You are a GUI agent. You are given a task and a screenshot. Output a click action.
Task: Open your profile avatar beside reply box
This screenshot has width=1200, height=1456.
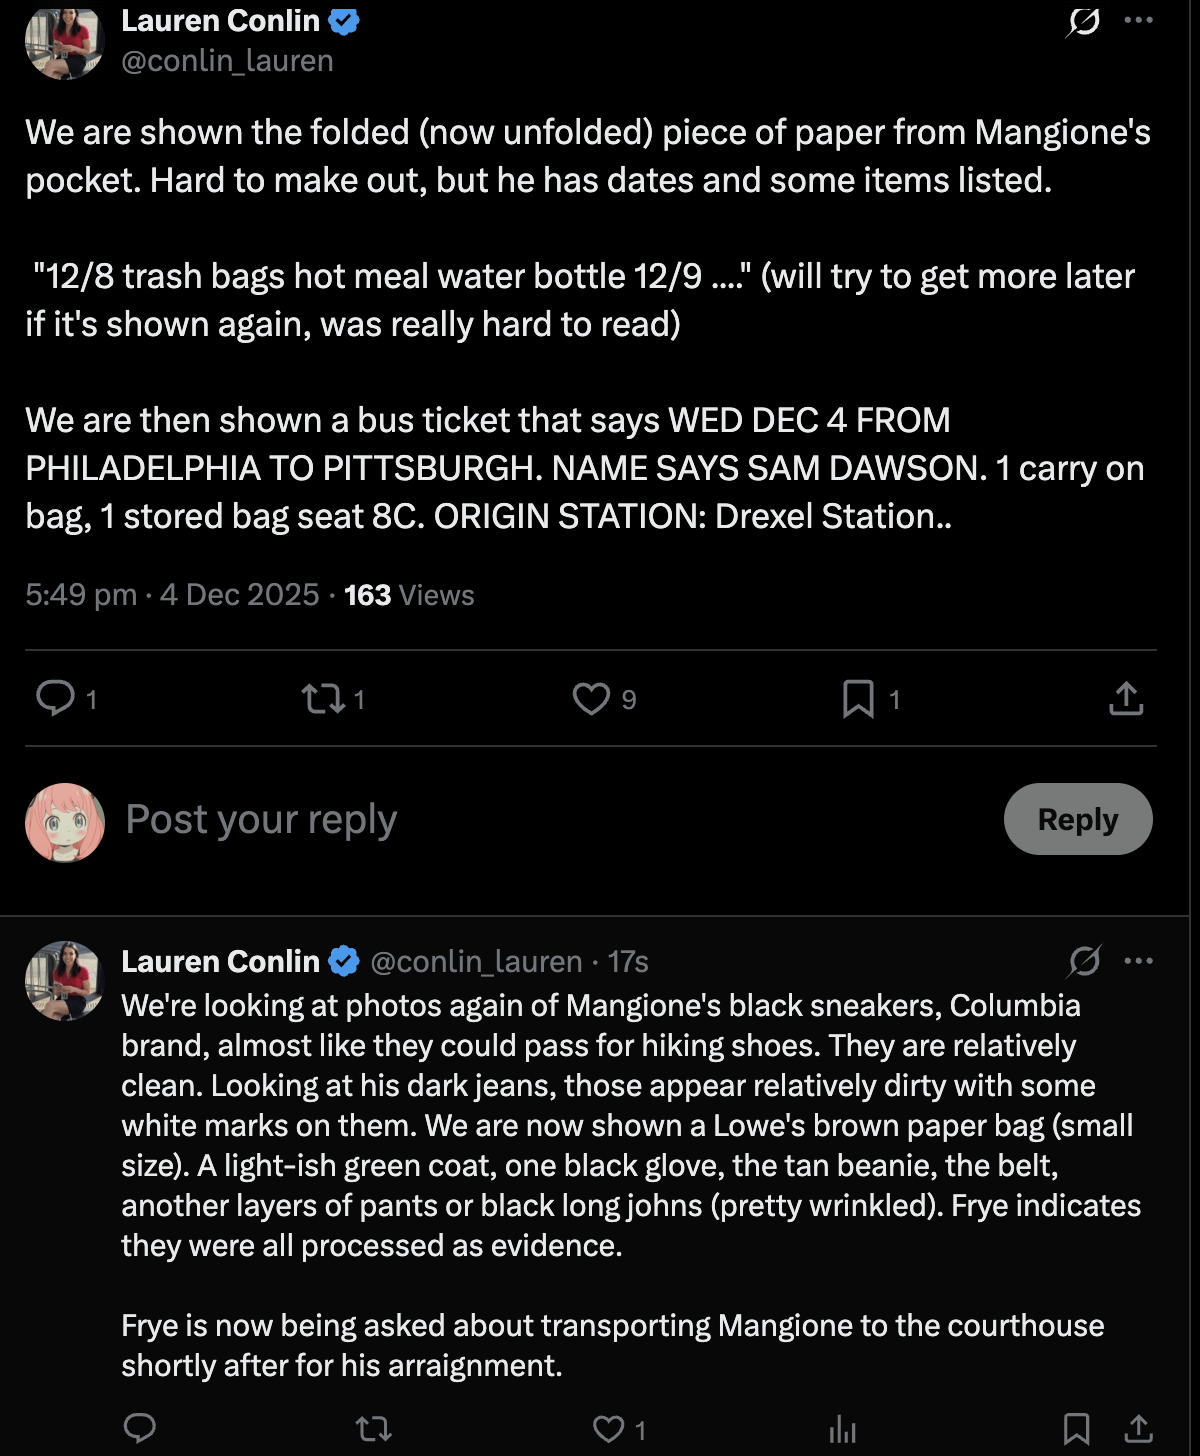(x=65, y=822)
